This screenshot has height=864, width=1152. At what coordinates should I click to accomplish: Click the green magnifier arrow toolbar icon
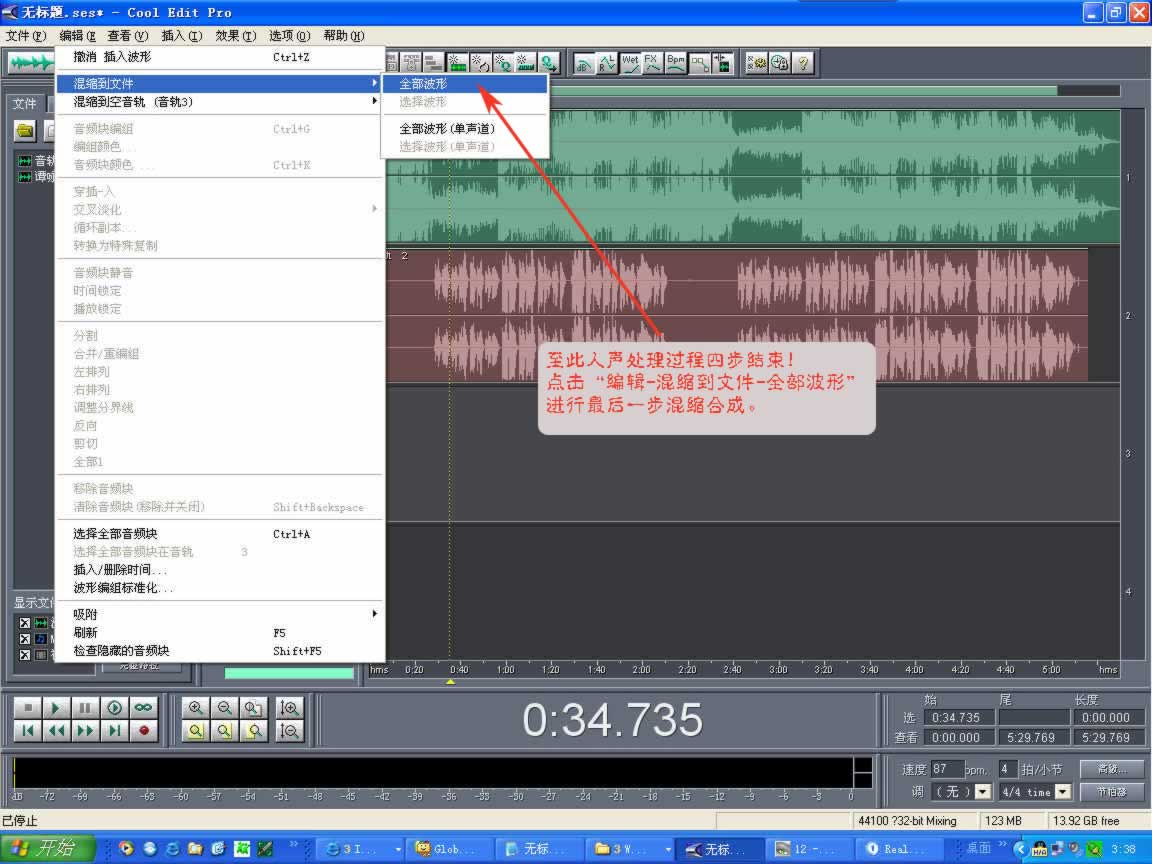point(549,64)
